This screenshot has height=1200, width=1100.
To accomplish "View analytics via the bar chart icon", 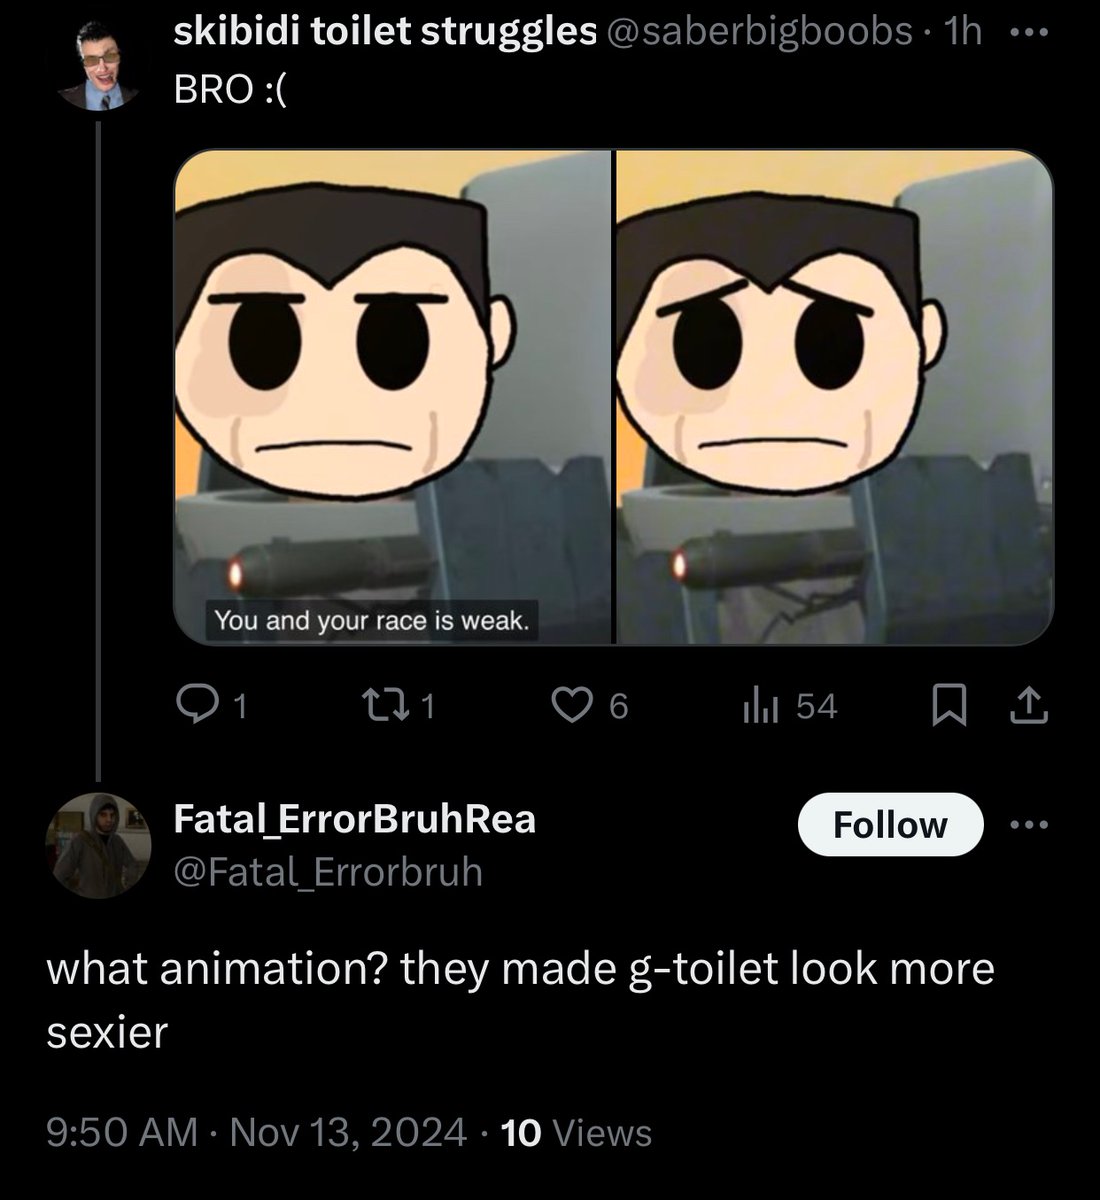I will click(x=760, y=707).
